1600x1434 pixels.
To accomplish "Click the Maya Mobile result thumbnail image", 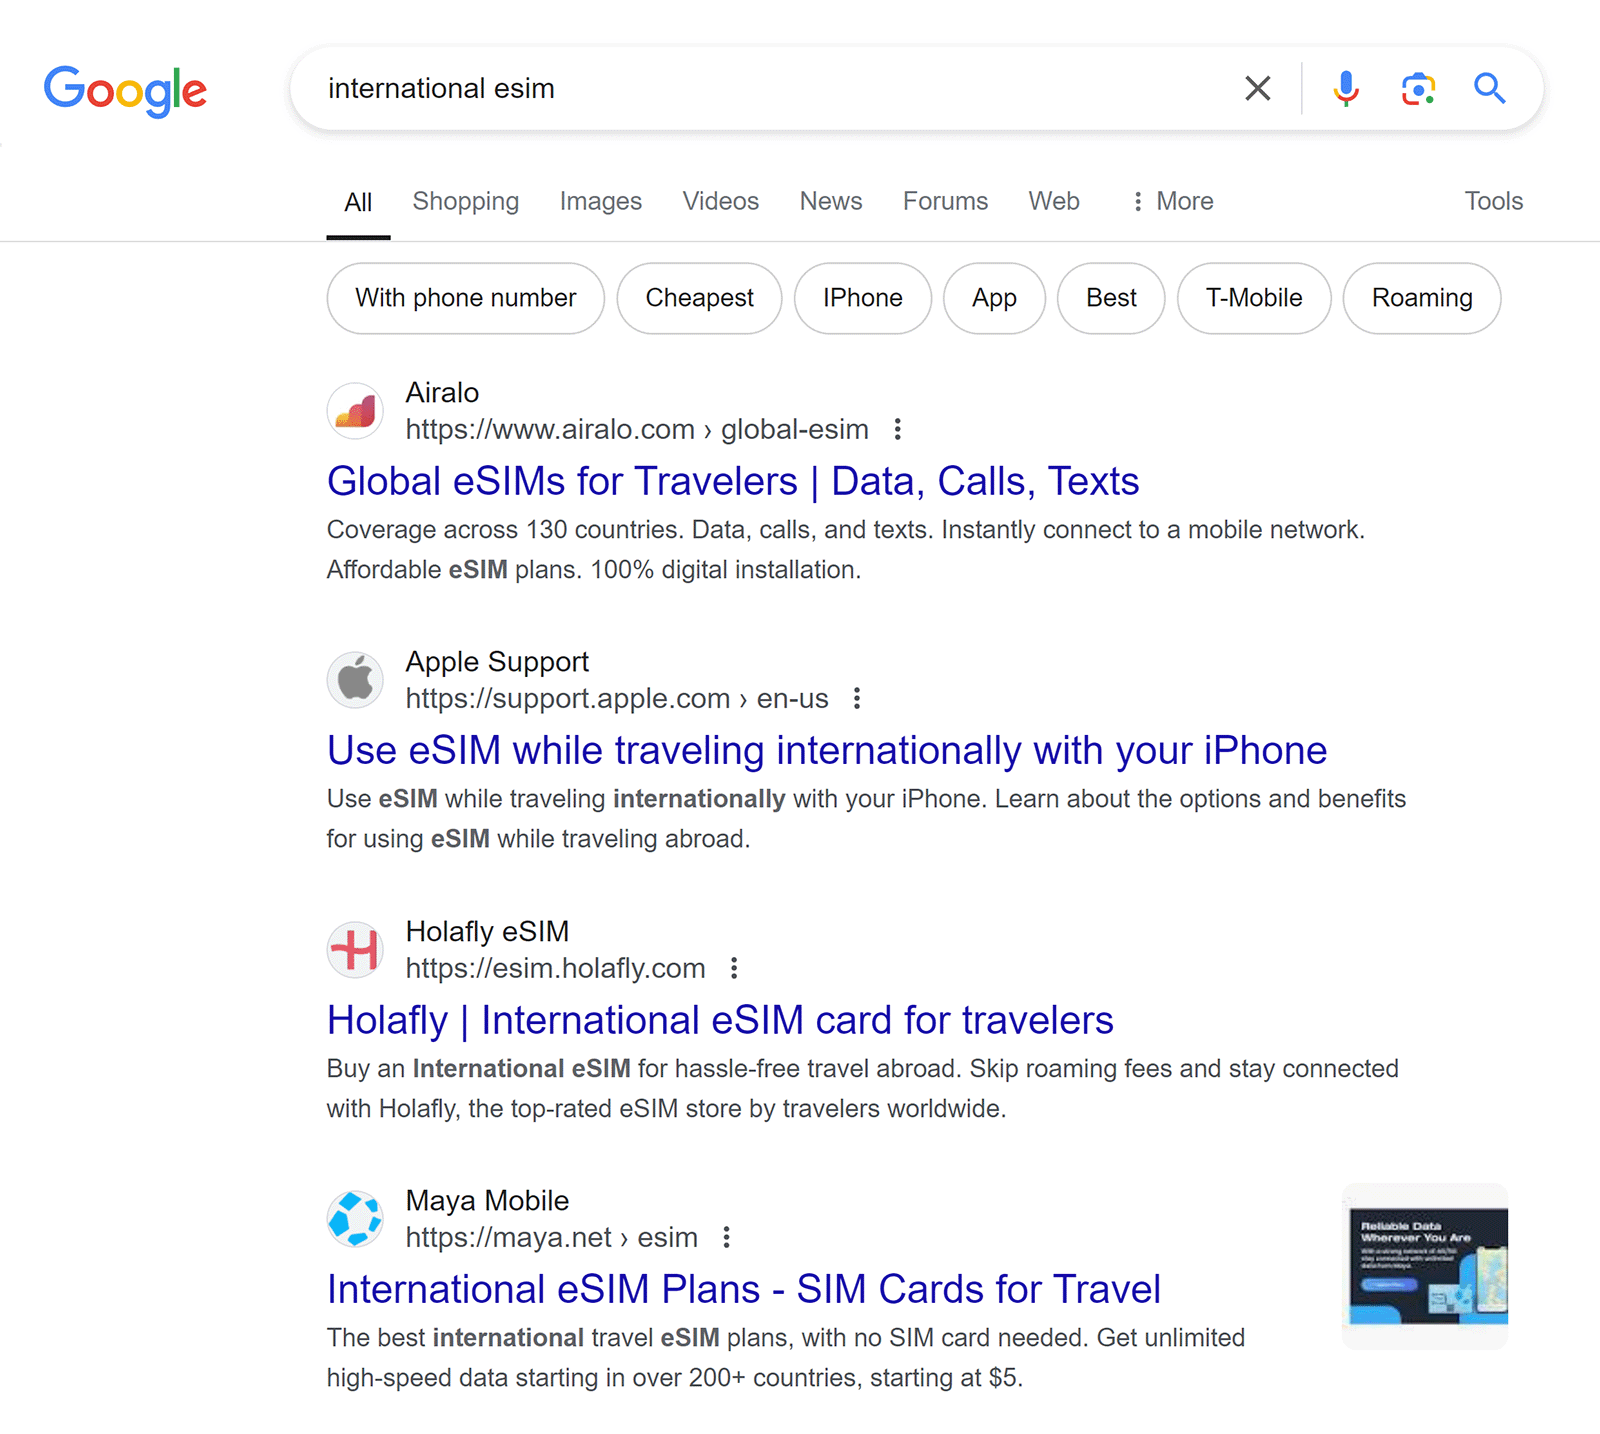I will [x=1425, y=1266].
